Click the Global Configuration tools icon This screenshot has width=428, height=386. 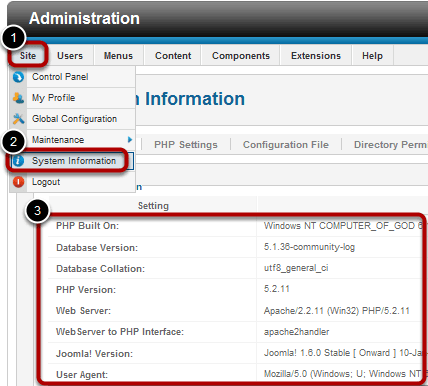click(x=18, y=119)
